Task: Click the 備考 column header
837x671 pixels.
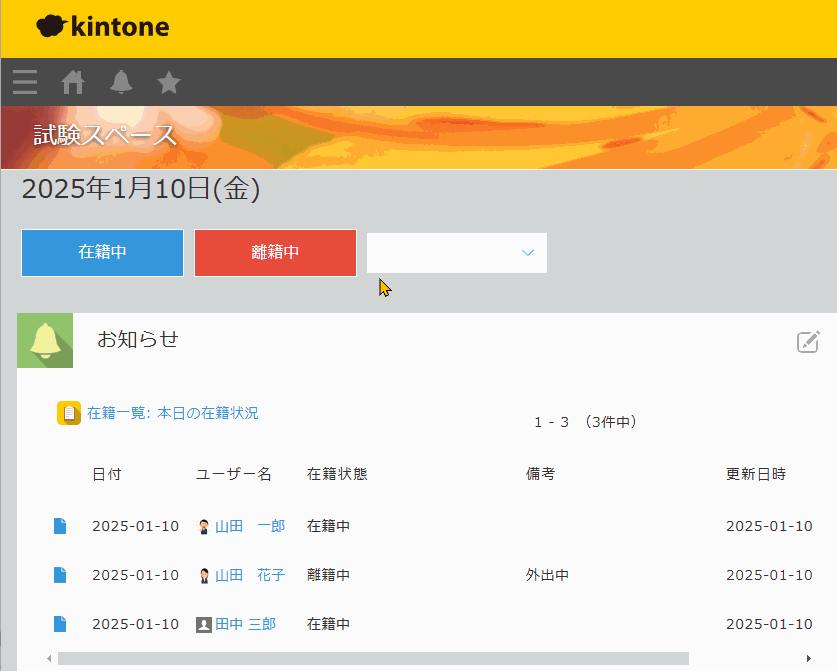Action: coord(541,474)
